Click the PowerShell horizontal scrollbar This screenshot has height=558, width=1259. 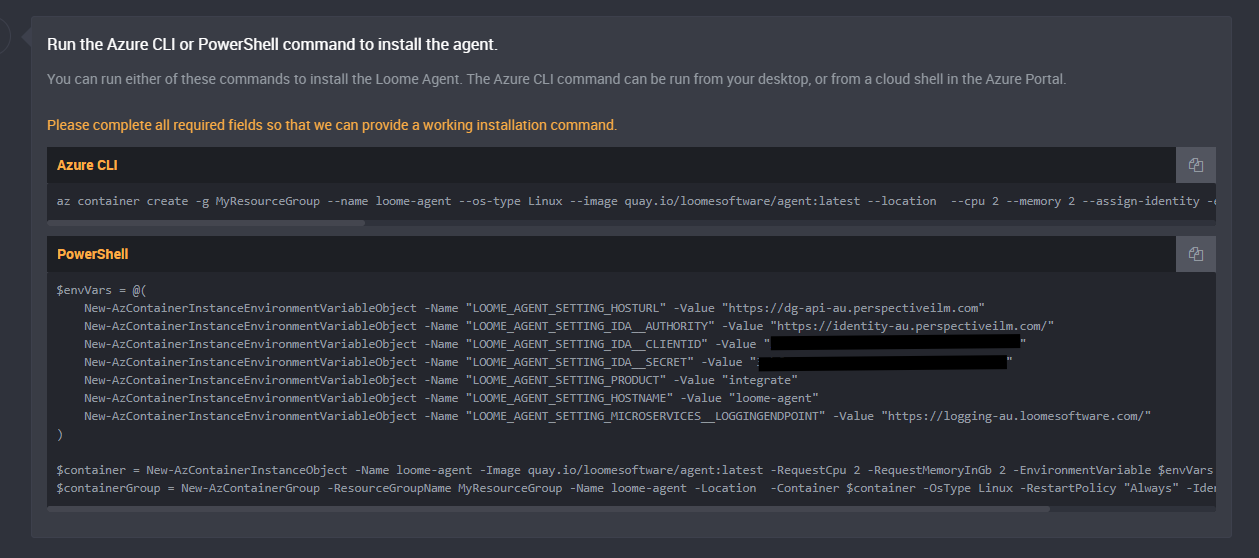(548, 509)
